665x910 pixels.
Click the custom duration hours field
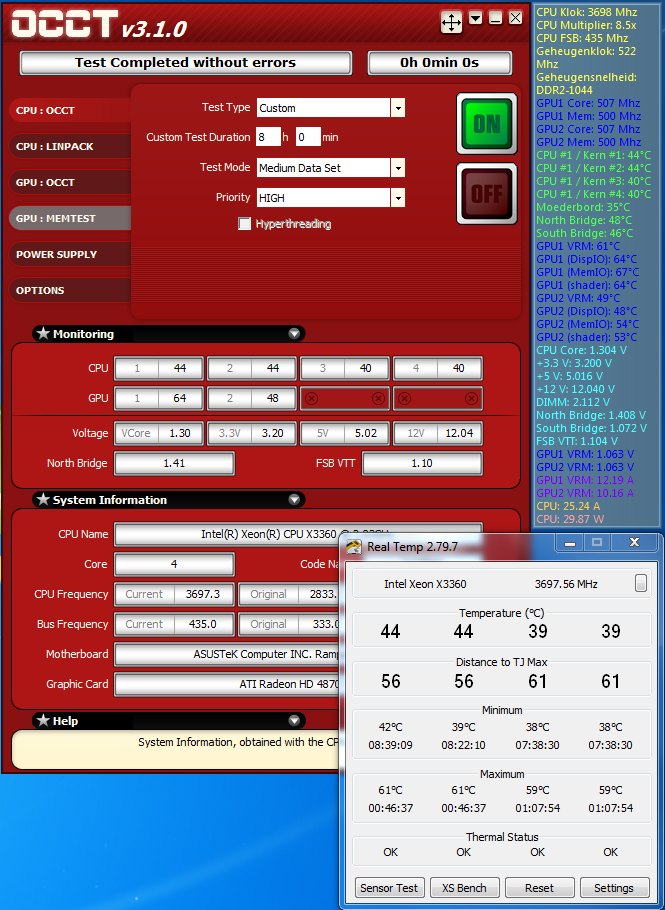coord(268,137)
